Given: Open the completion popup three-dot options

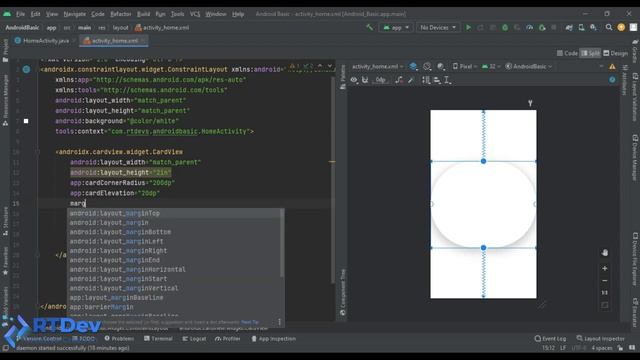Looking at the screenshot, I should click(x=280, y=322).
